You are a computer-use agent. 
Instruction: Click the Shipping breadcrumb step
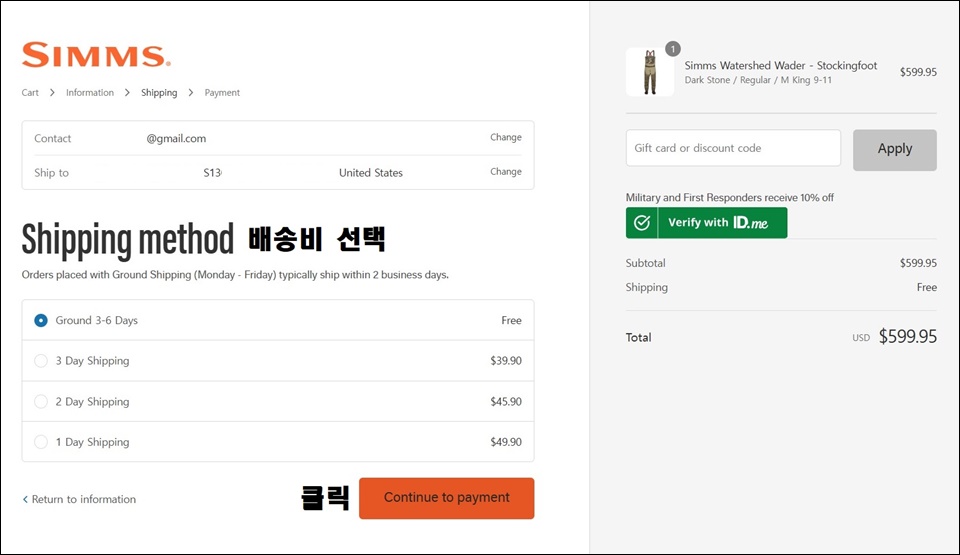point(159,92)
